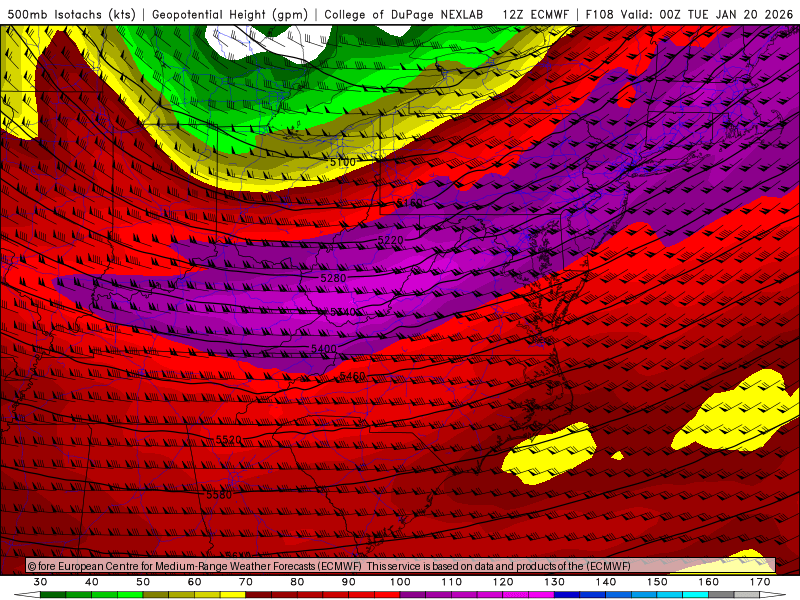Screen dimensions: 800x600
Task: Click the '150' value on the color scale
Action: click(x=658, y=582)
